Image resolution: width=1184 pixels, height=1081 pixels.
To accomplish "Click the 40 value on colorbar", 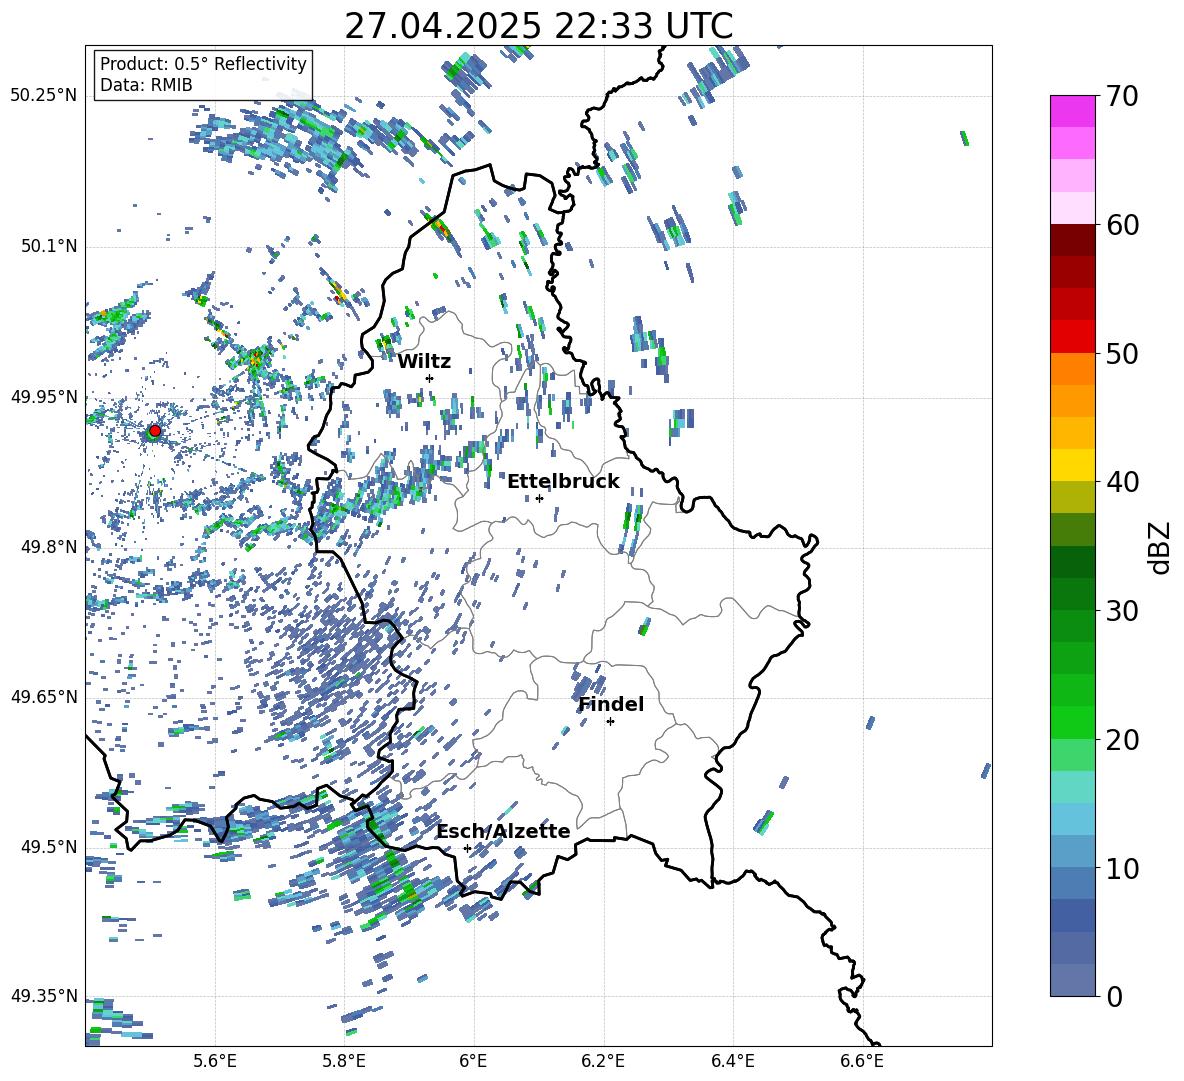I will point(1122,482).
